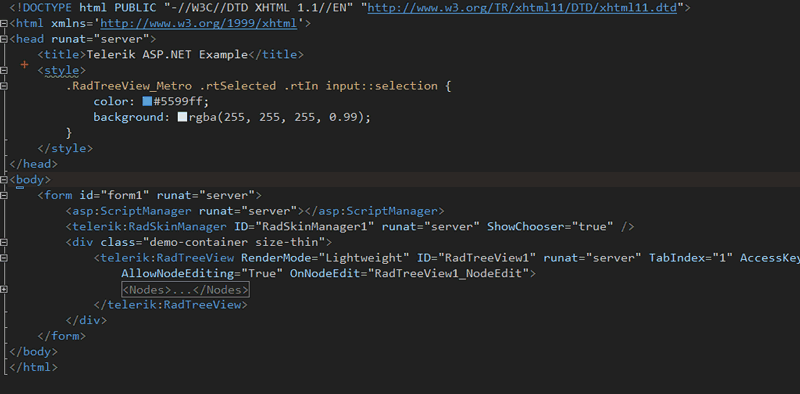
Task: Collapse the demo-container div region
Action: [x=4, y=242]
